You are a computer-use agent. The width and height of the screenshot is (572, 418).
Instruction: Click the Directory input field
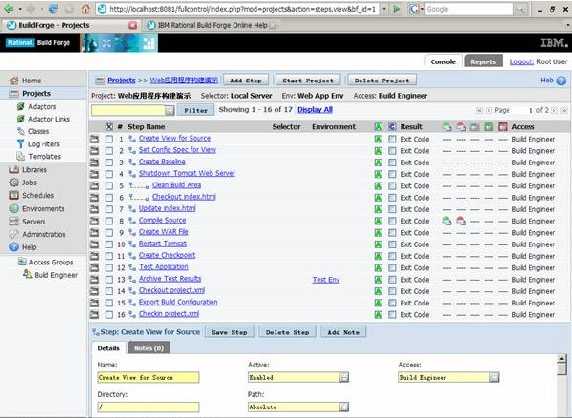coord(148,407)
